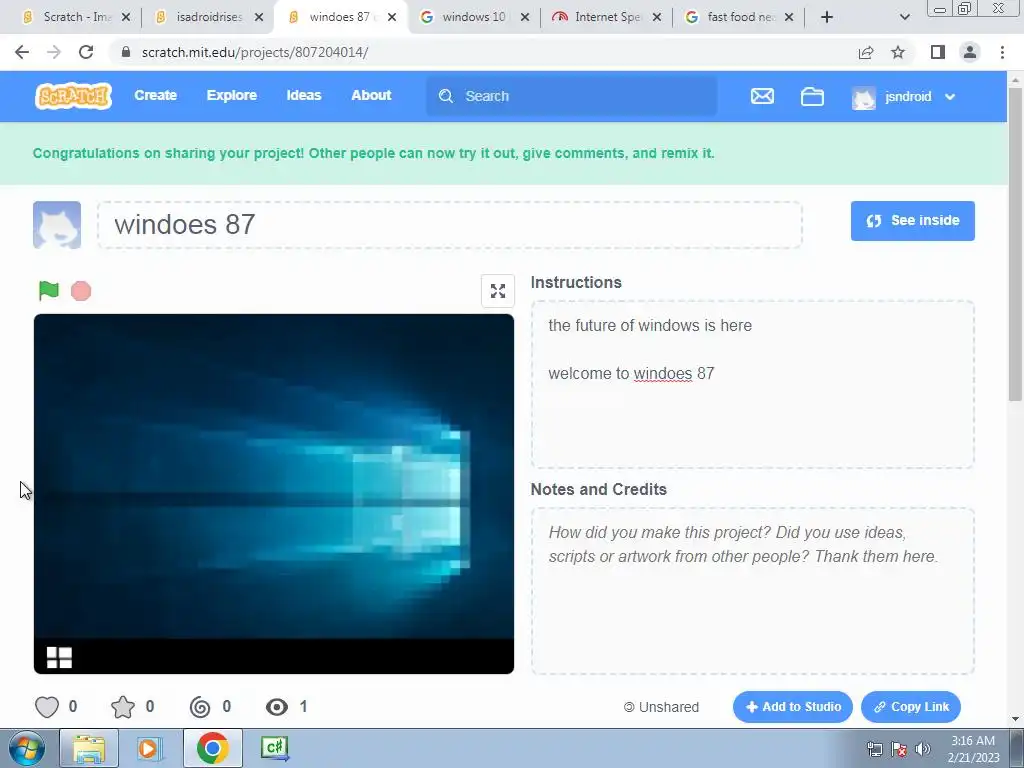
Task: Toggle the browser side panel
Action: (x=938, y=52)
